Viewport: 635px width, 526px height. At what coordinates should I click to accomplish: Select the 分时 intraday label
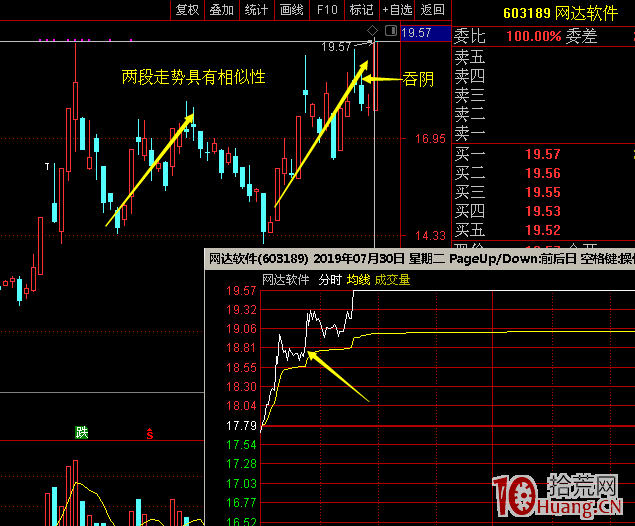(x=330, y=280)
